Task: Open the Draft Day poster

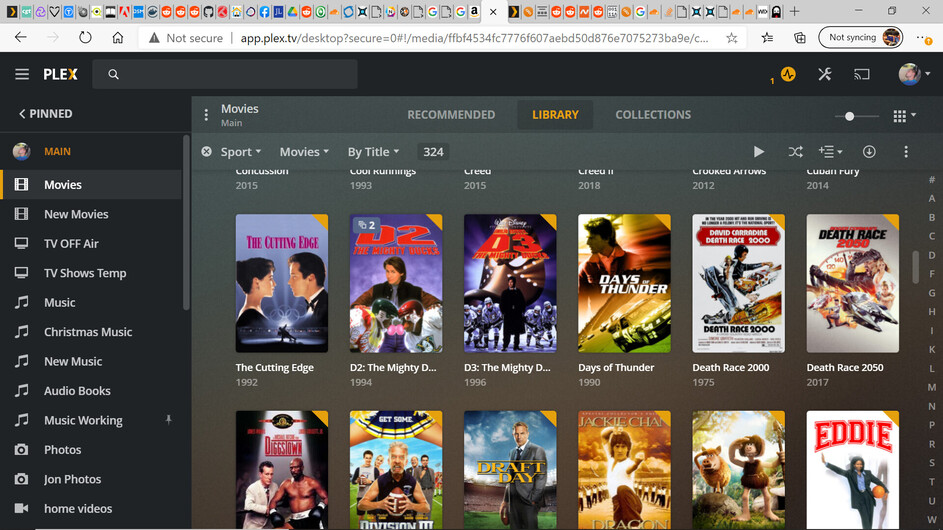Action: [x=510, y=470]
